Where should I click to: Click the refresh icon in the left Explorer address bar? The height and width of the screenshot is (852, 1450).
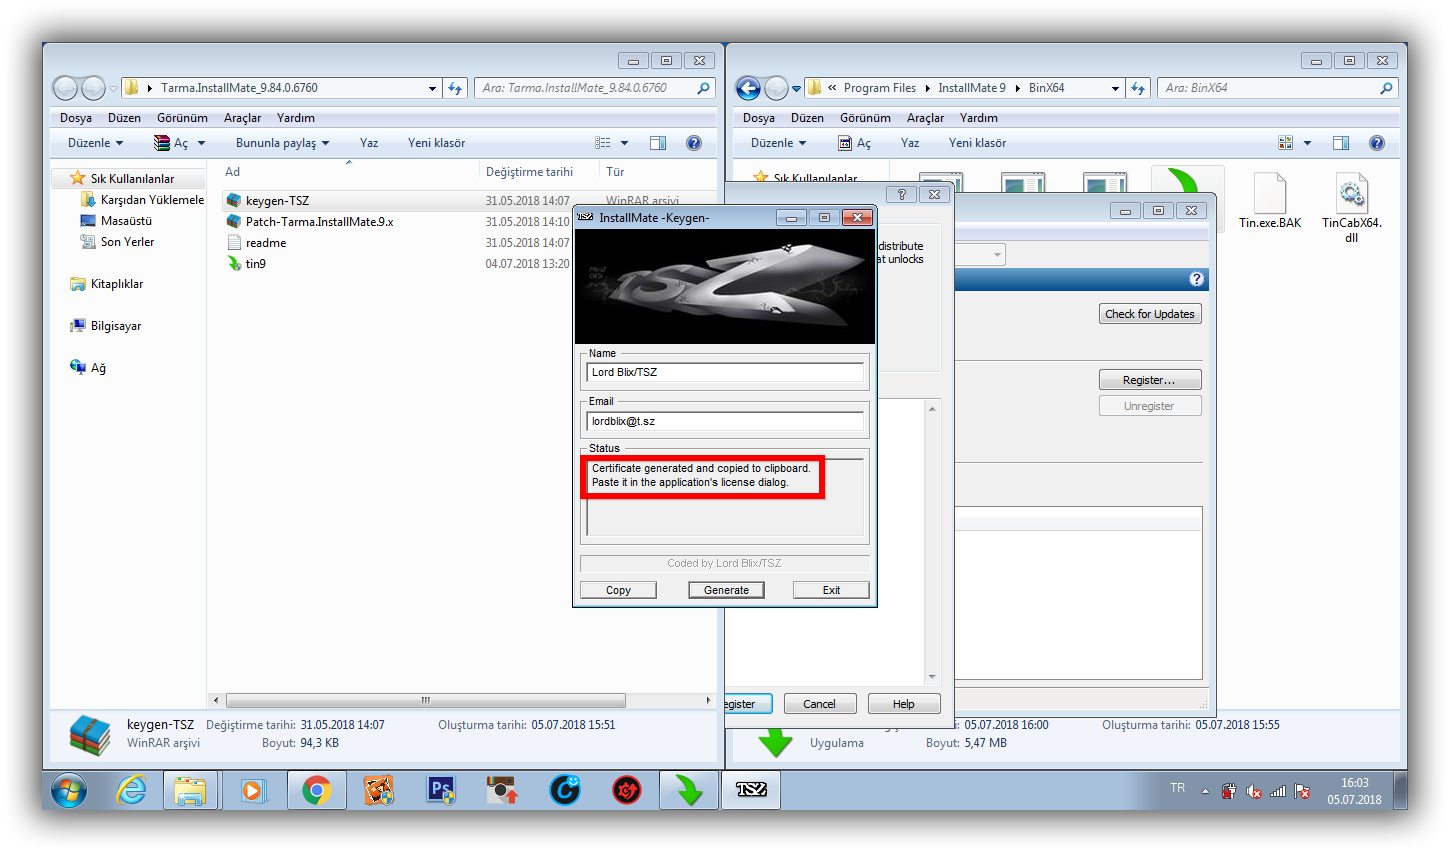455,88
